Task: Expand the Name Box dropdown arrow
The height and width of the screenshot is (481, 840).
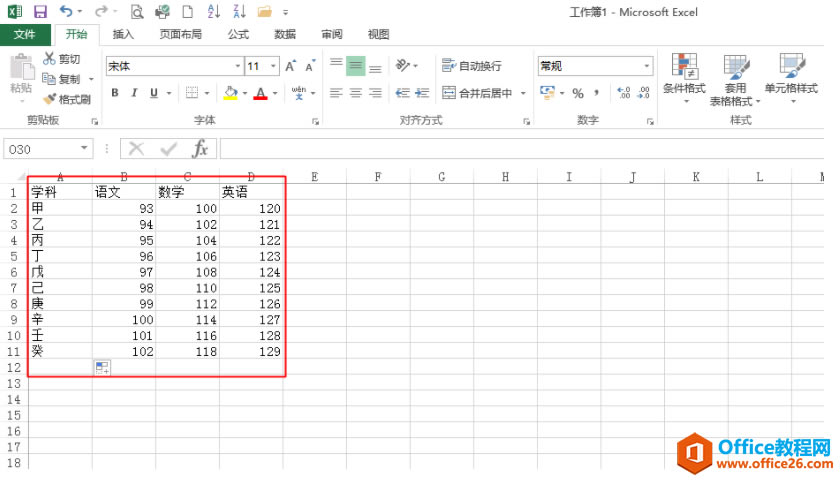Action: pyautogui.click(x=84, y=148)
